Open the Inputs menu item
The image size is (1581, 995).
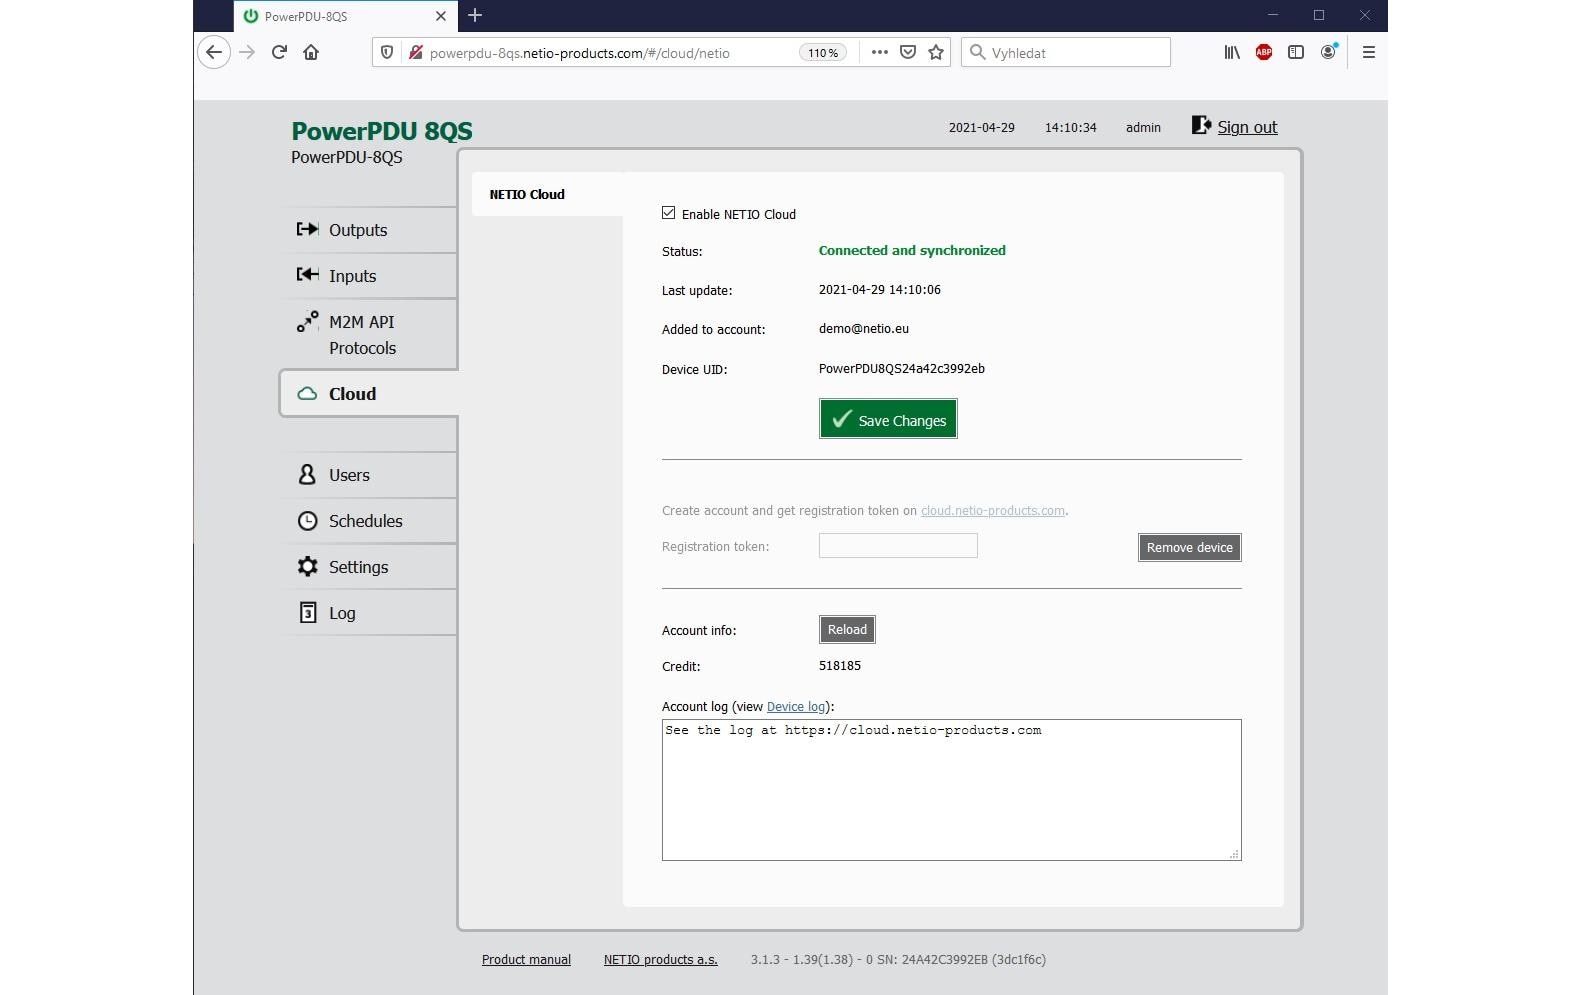(x=368, y=276)
